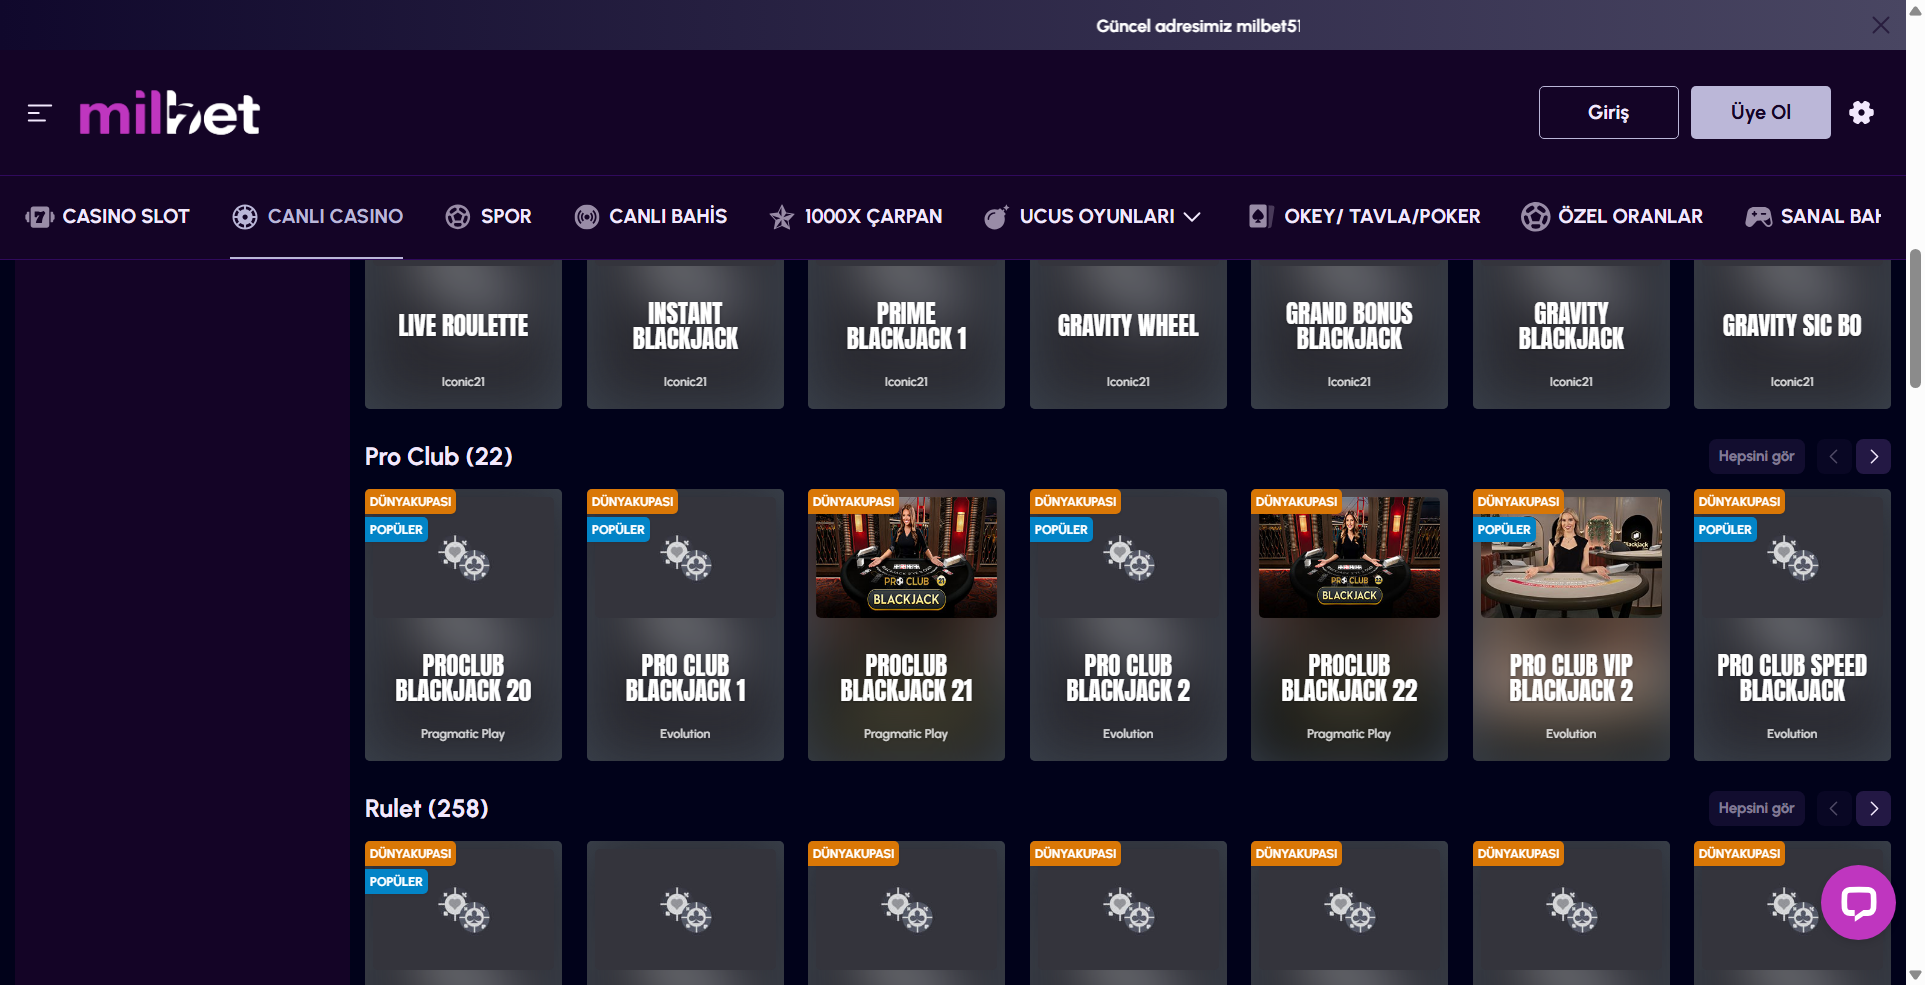Open the Spor section
Screen dimensions: 1925x985
pyautogui.click(x=488, y=217)
